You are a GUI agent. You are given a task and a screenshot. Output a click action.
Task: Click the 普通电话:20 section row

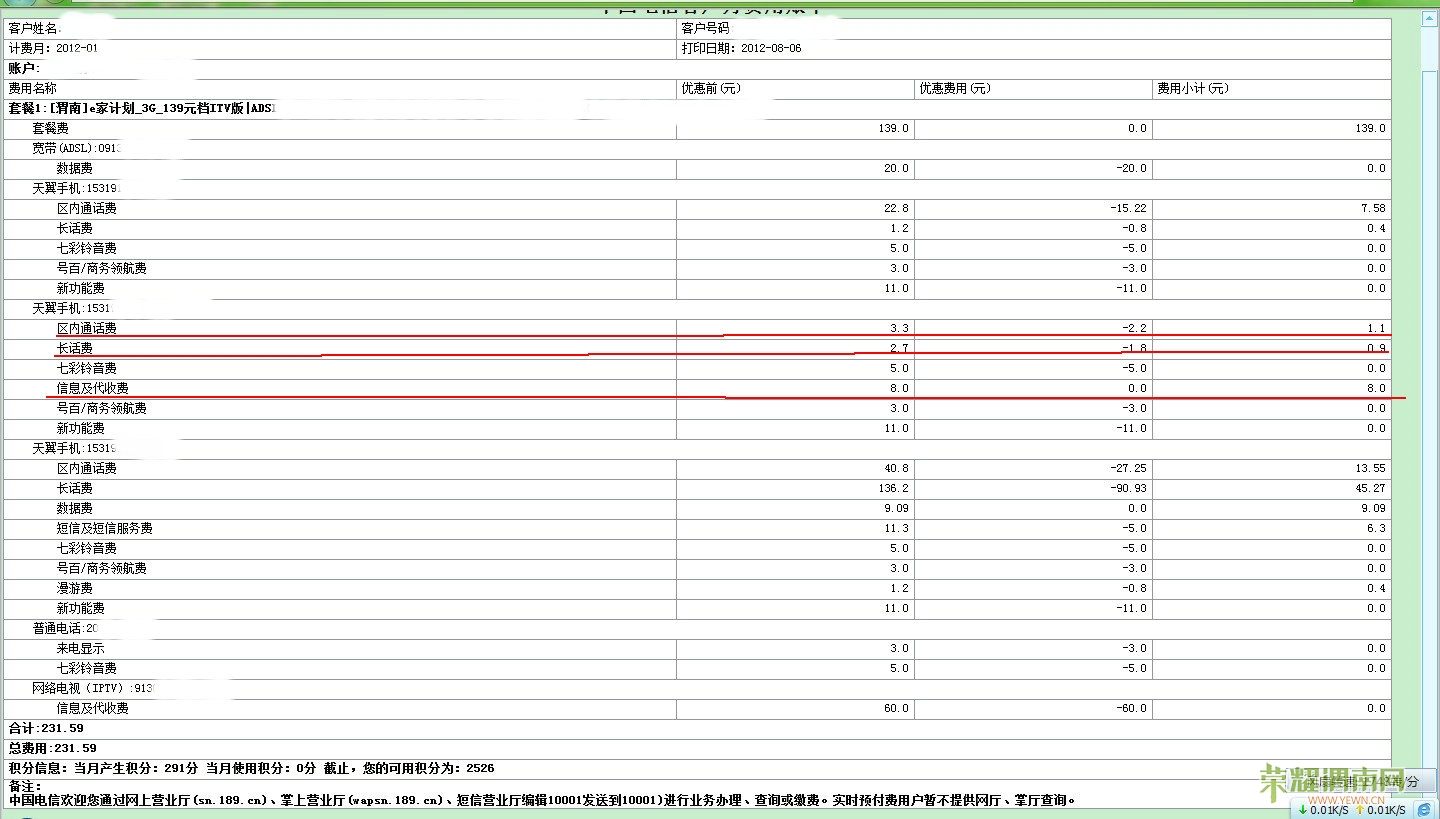pos(697,628)
